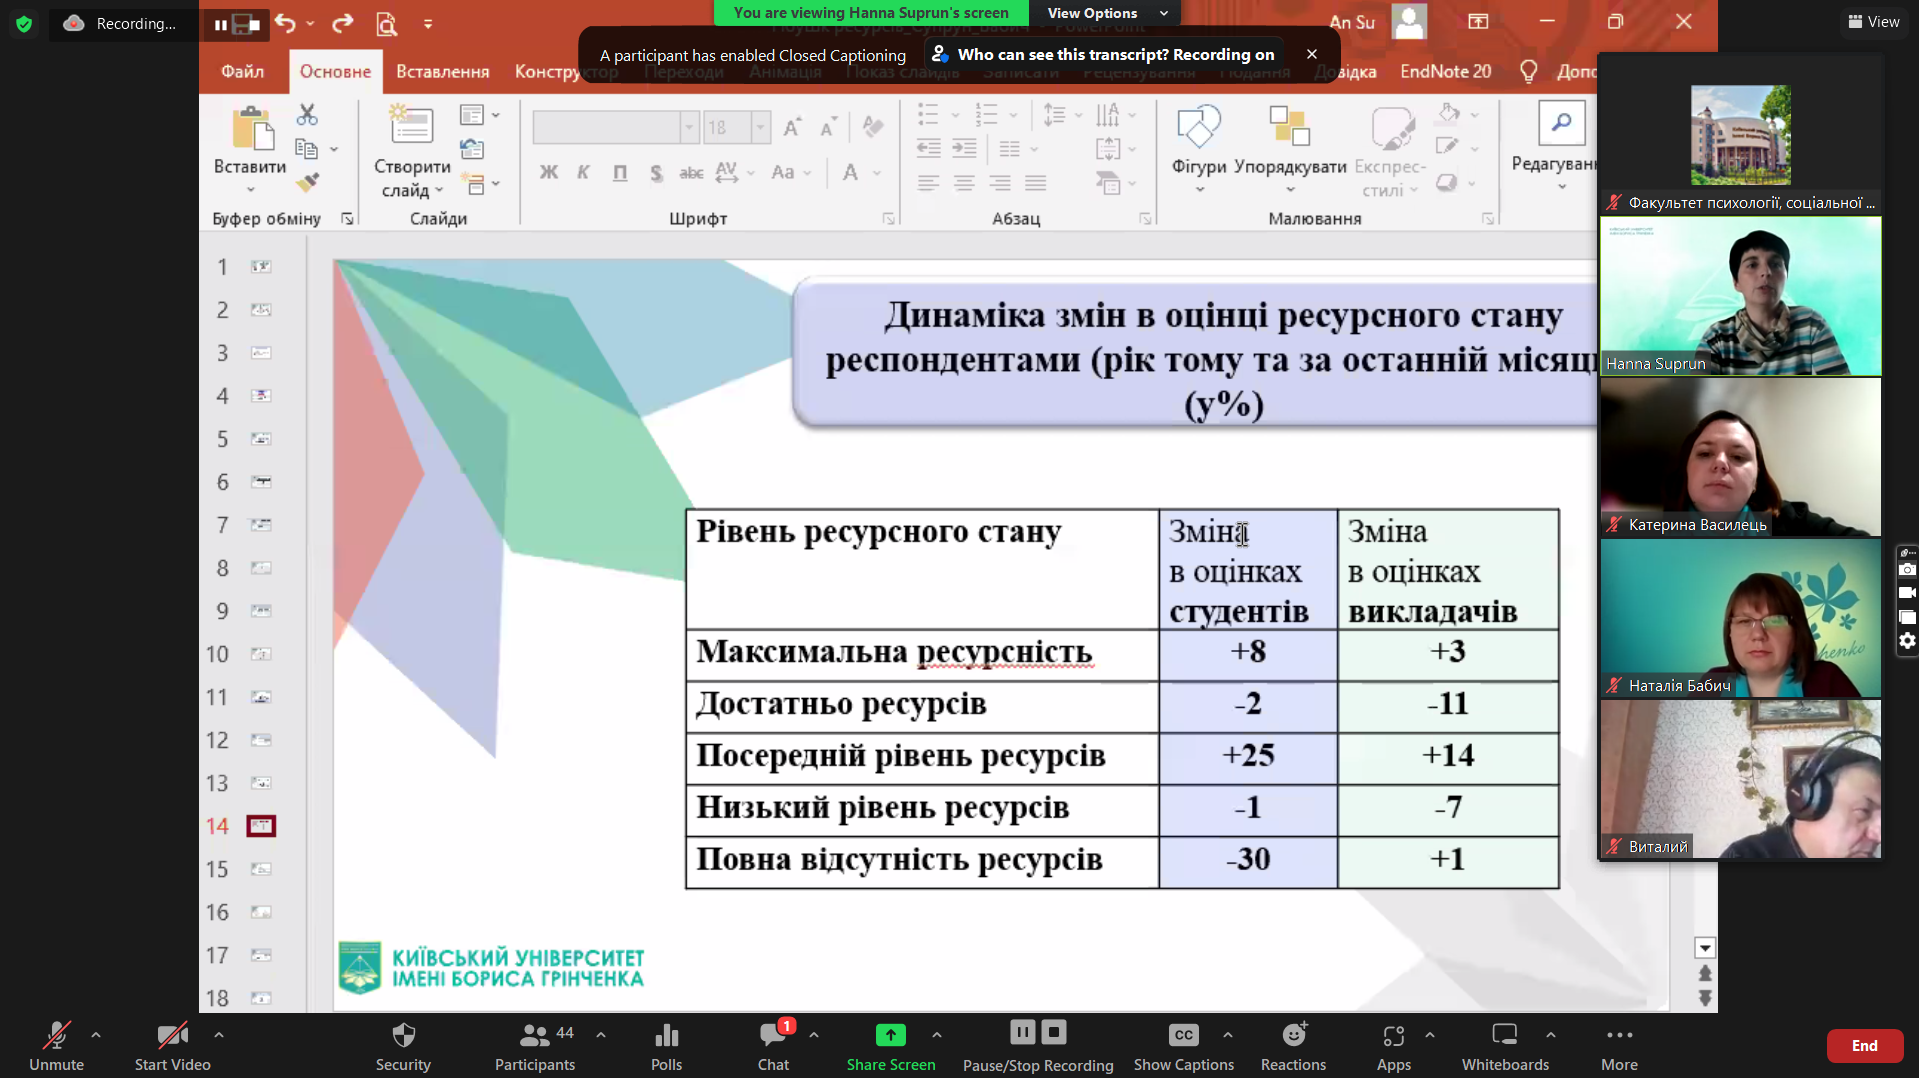Click the green Share Screen icon
This screenshot has width=1919, height=1078.
(x=890, y=1036)
